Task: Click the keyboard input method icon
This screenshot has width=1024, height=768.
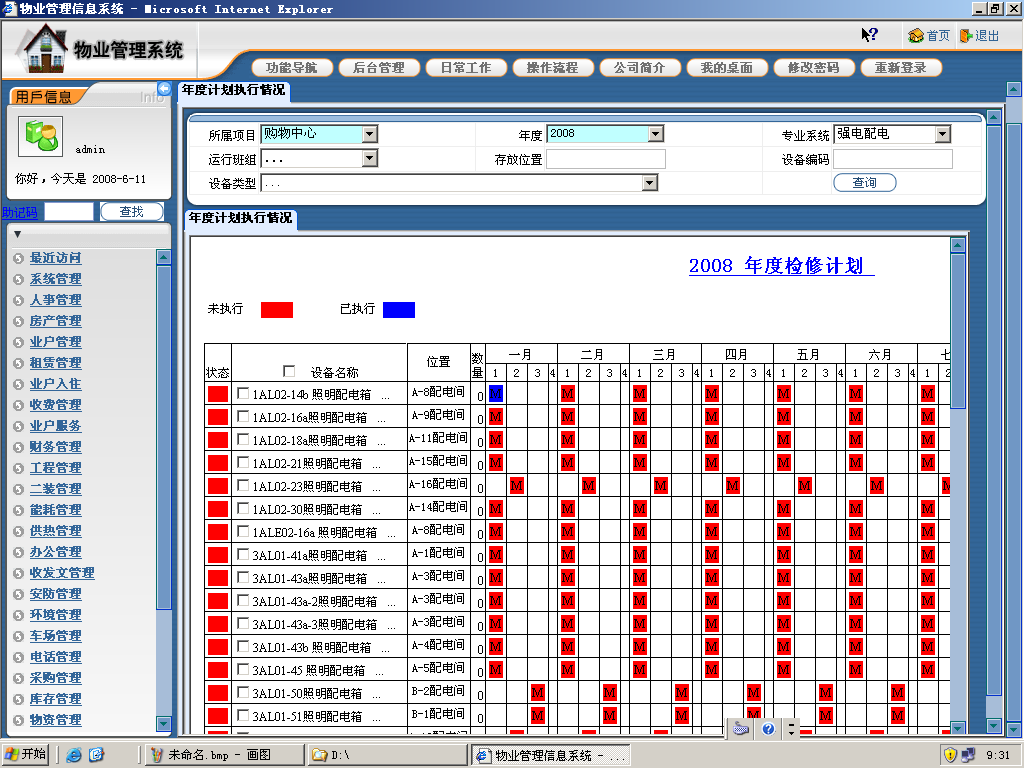Action: tap(741, 729)
